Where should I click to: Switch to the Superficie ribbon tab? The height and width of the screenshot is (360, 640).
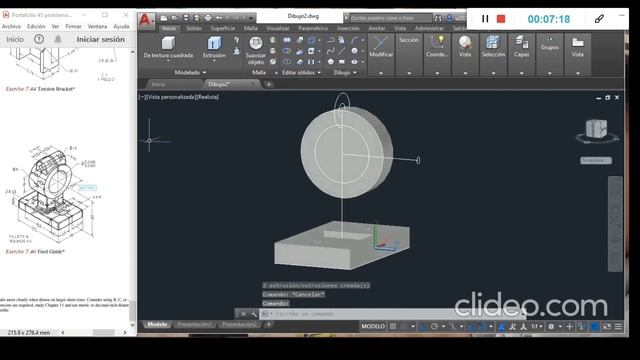click(223, 28)
